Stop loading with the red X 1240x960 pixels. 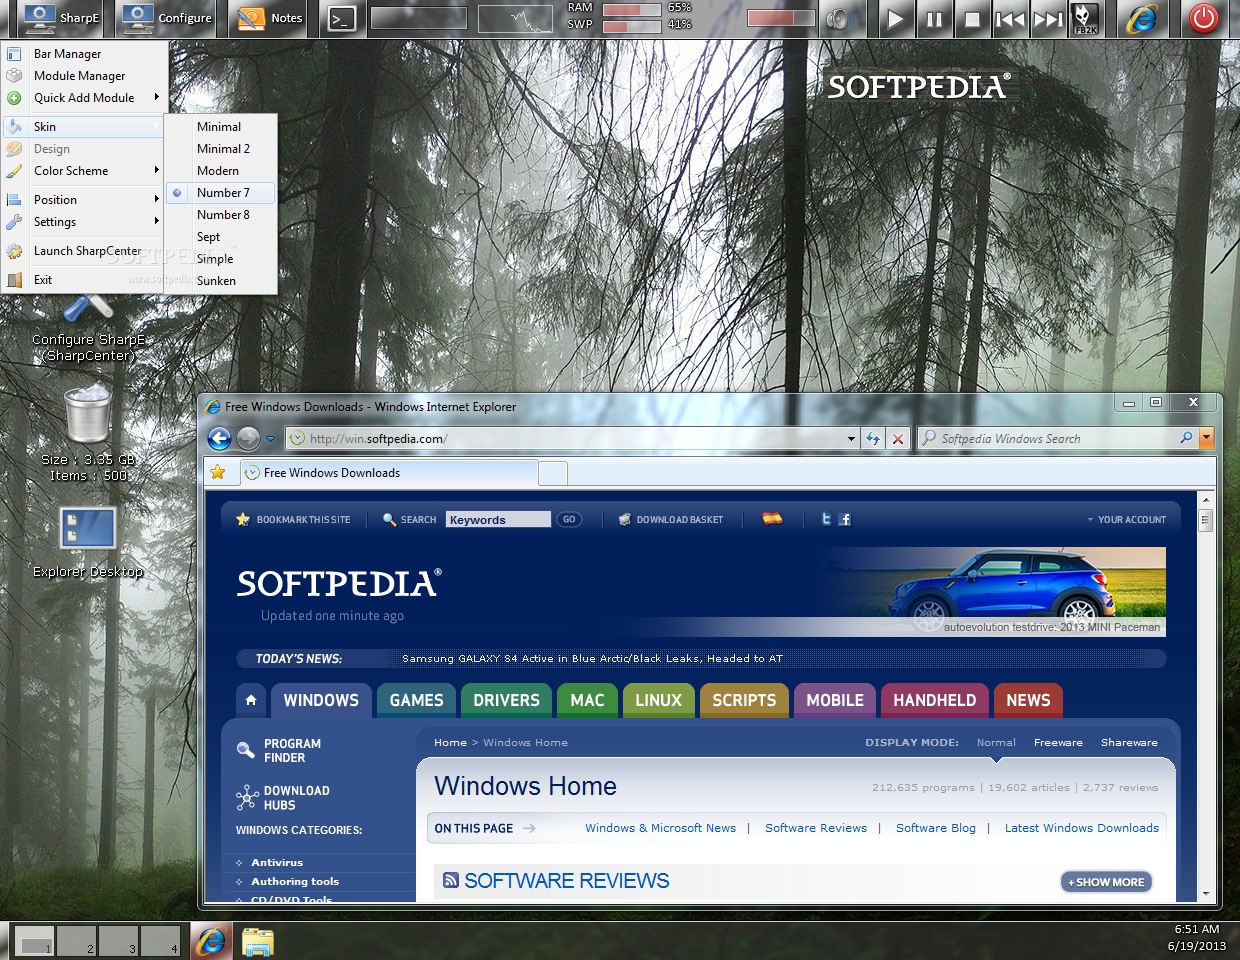898,439
